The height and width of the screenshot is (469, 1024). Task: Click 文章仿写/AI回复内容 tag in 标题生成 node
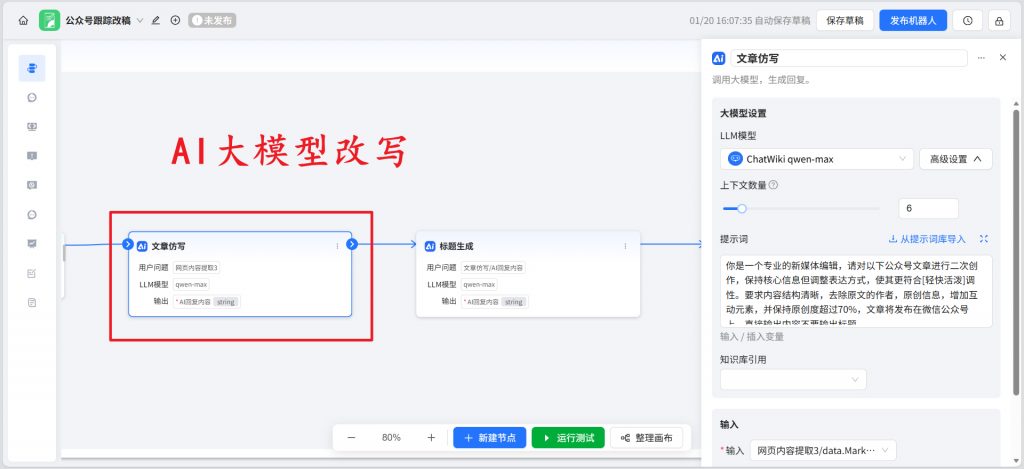[493, 268]
